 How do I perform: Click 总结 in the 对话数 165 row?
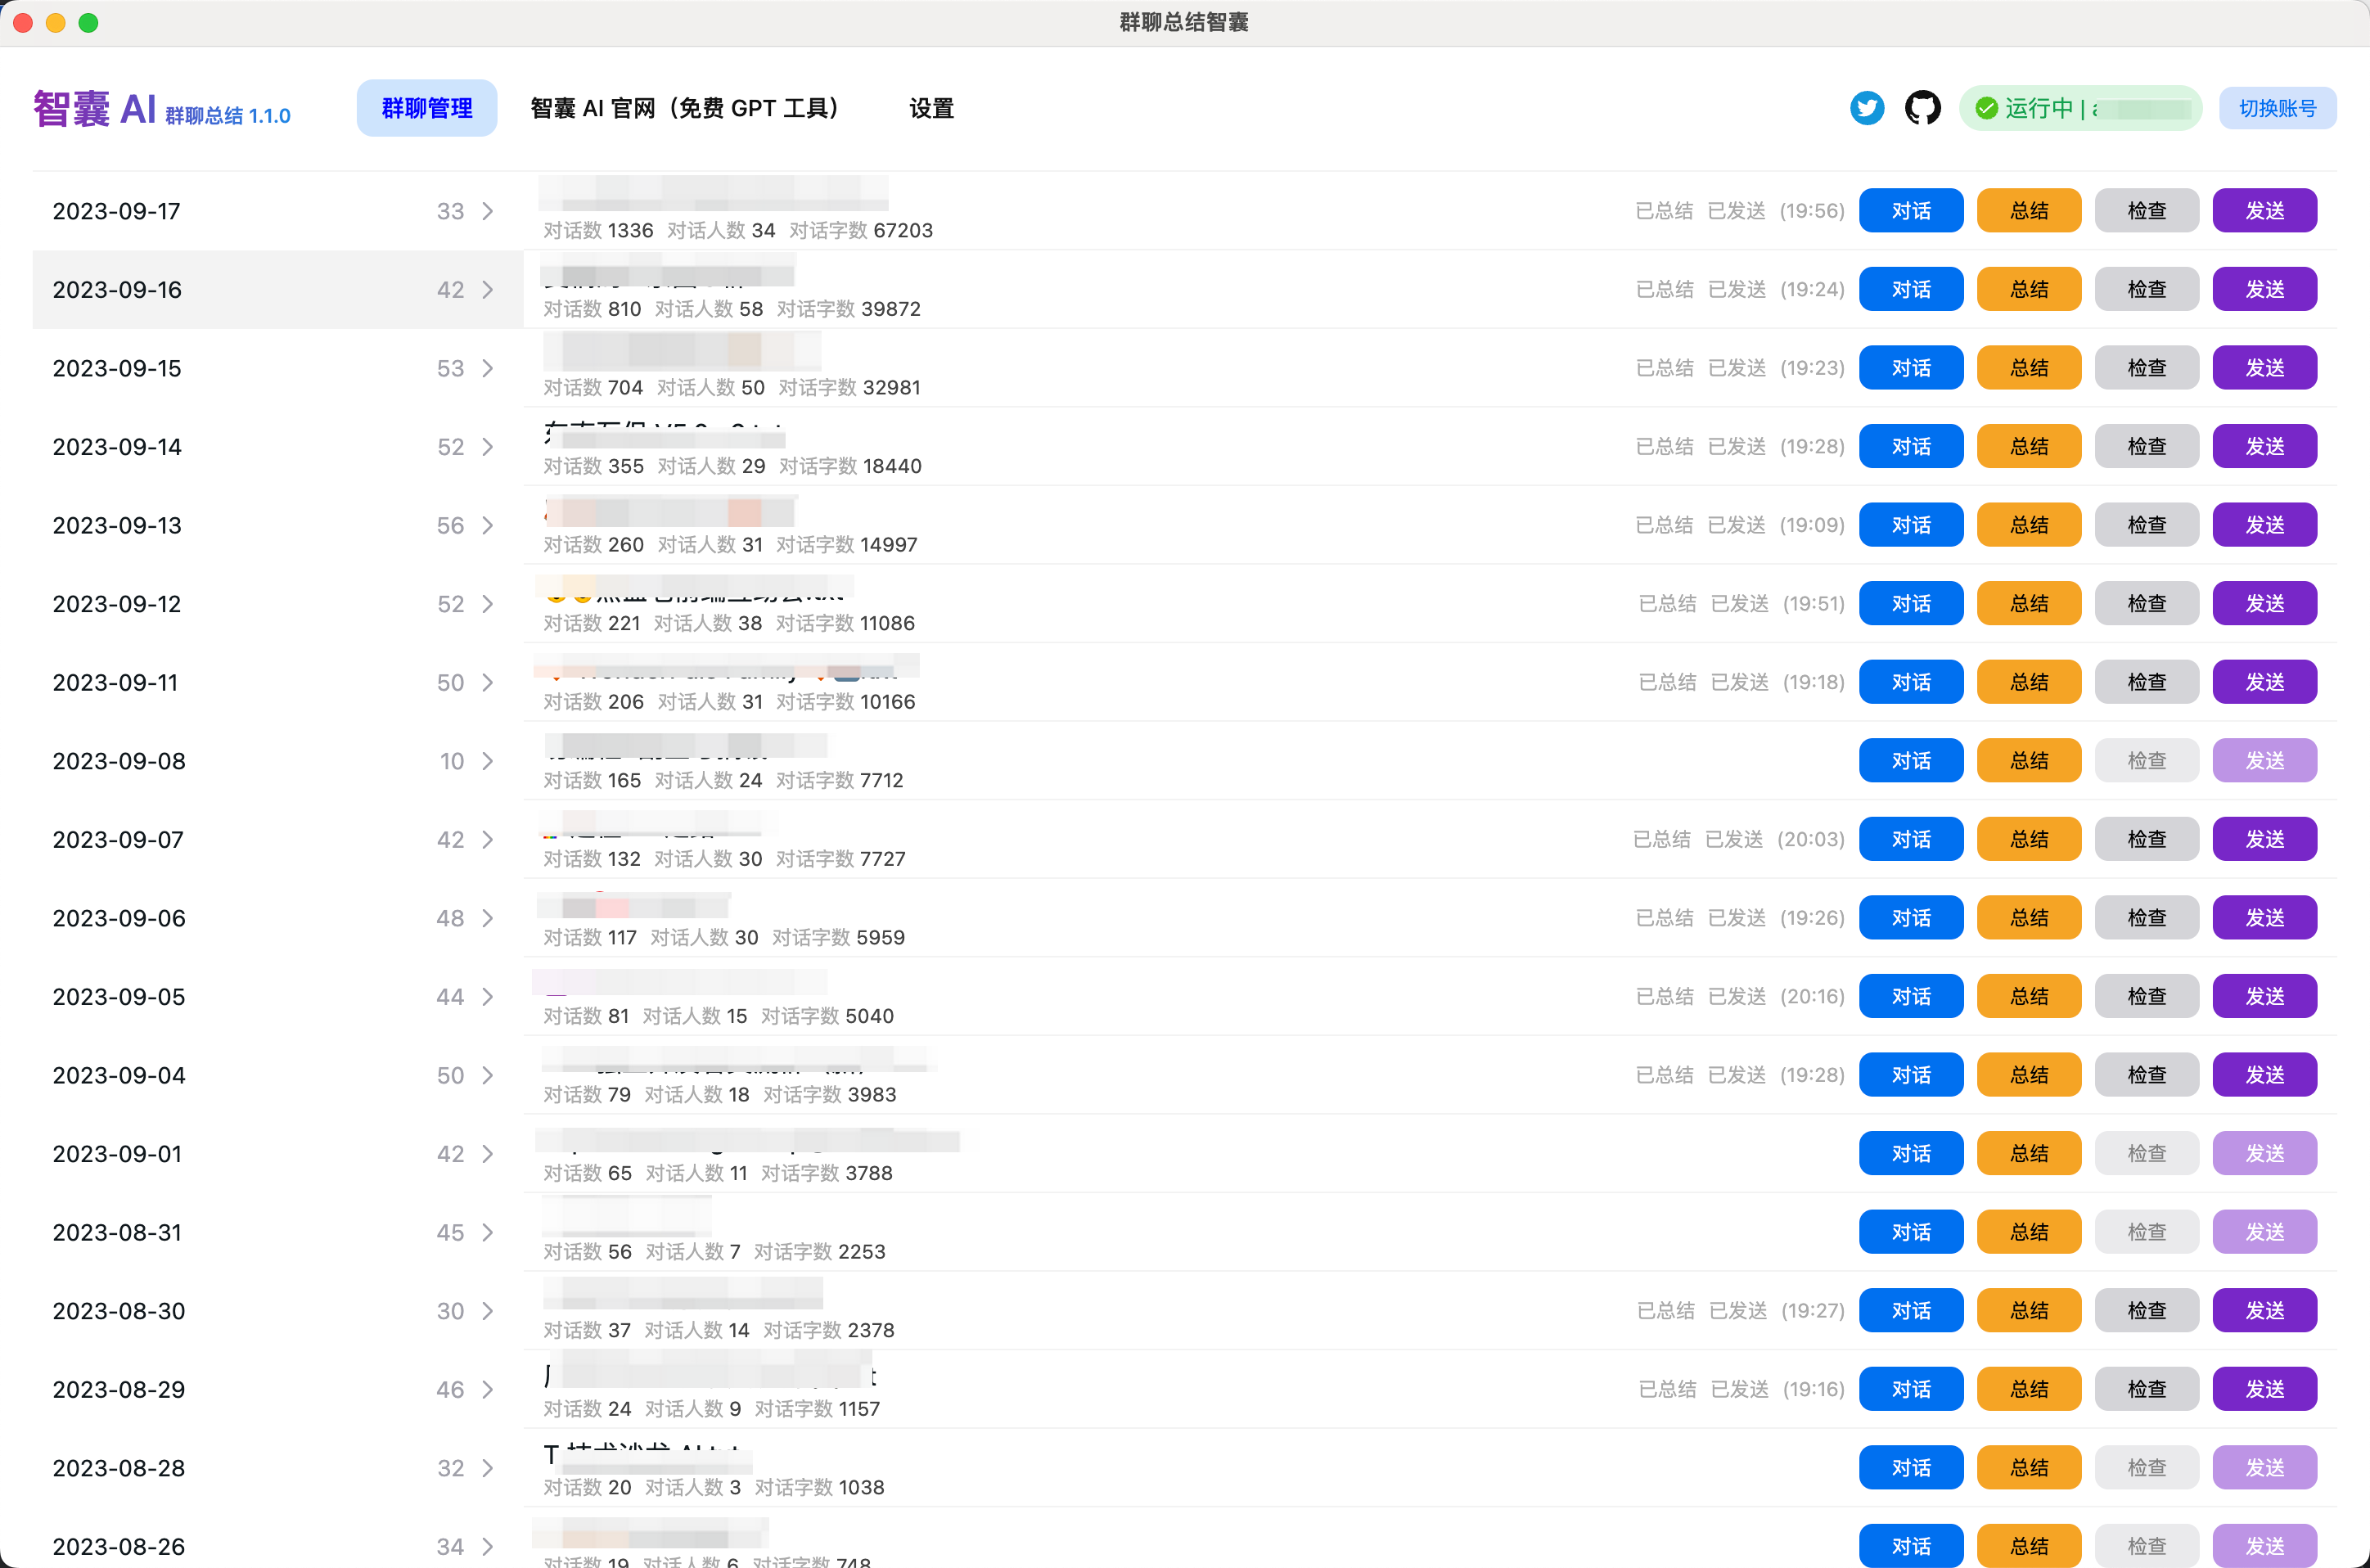(2028, 761)
